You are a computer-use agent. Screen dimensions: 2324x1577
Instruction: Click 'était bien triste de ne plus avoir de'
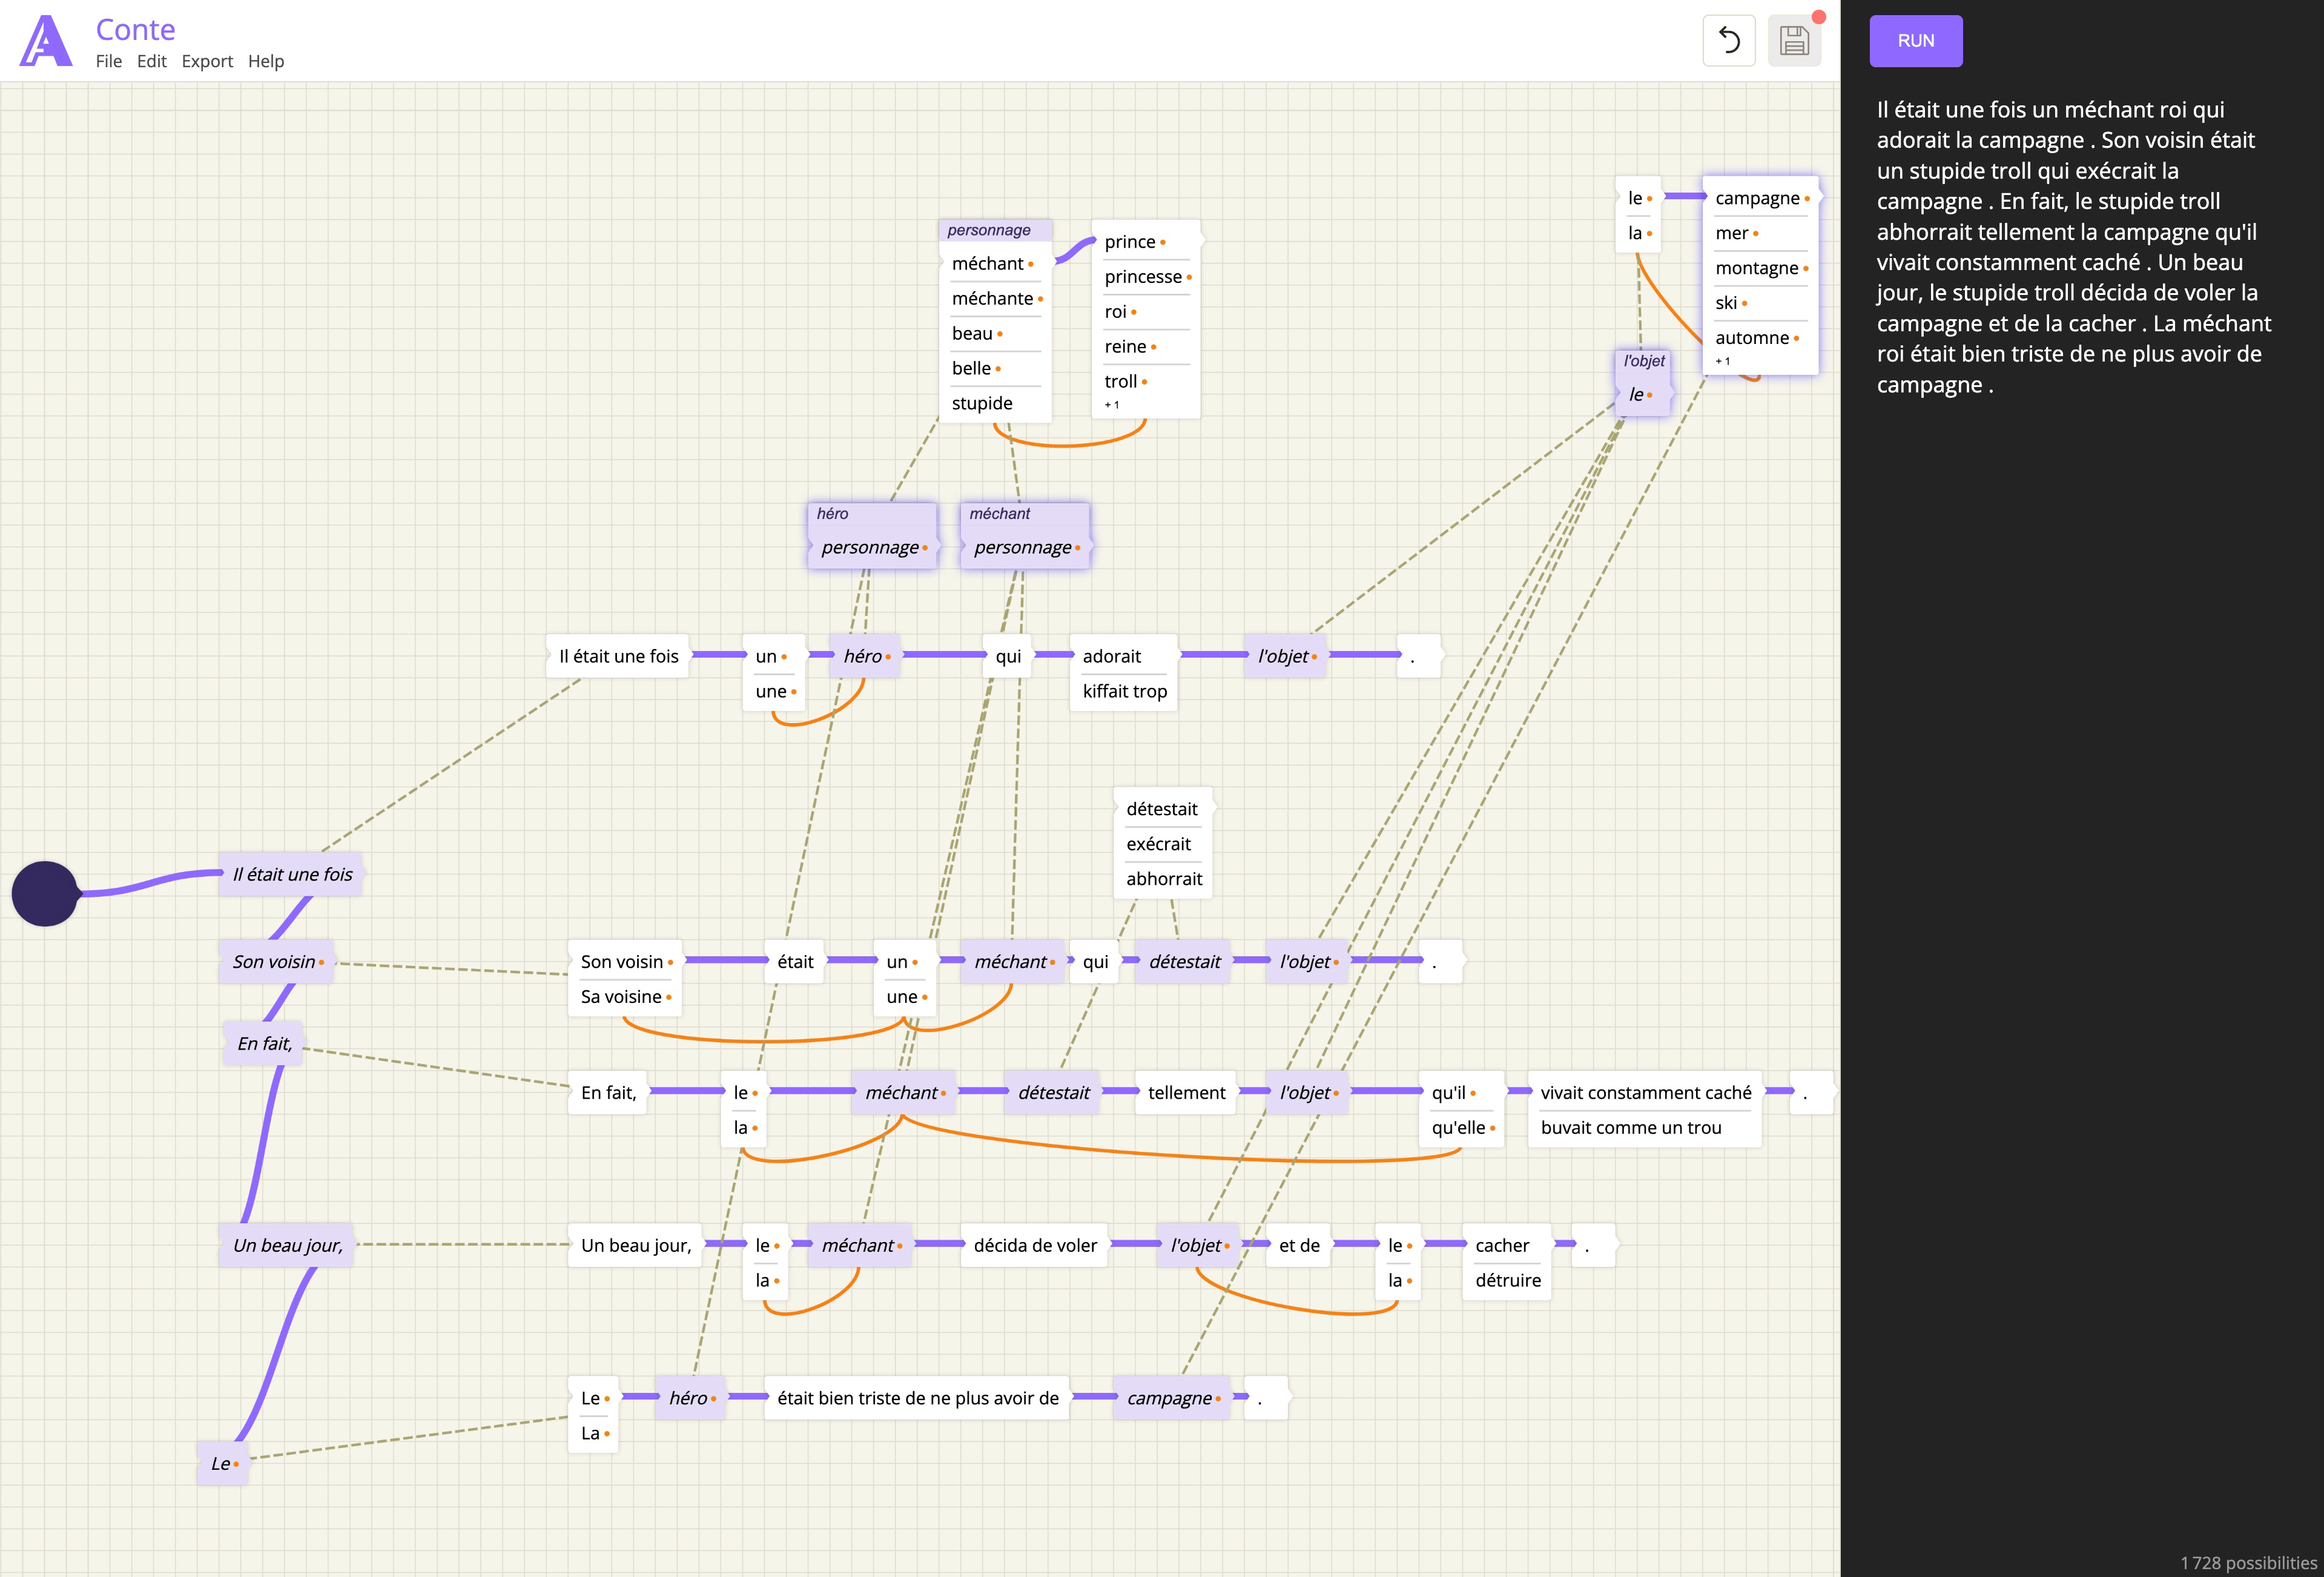[917, 1399]
